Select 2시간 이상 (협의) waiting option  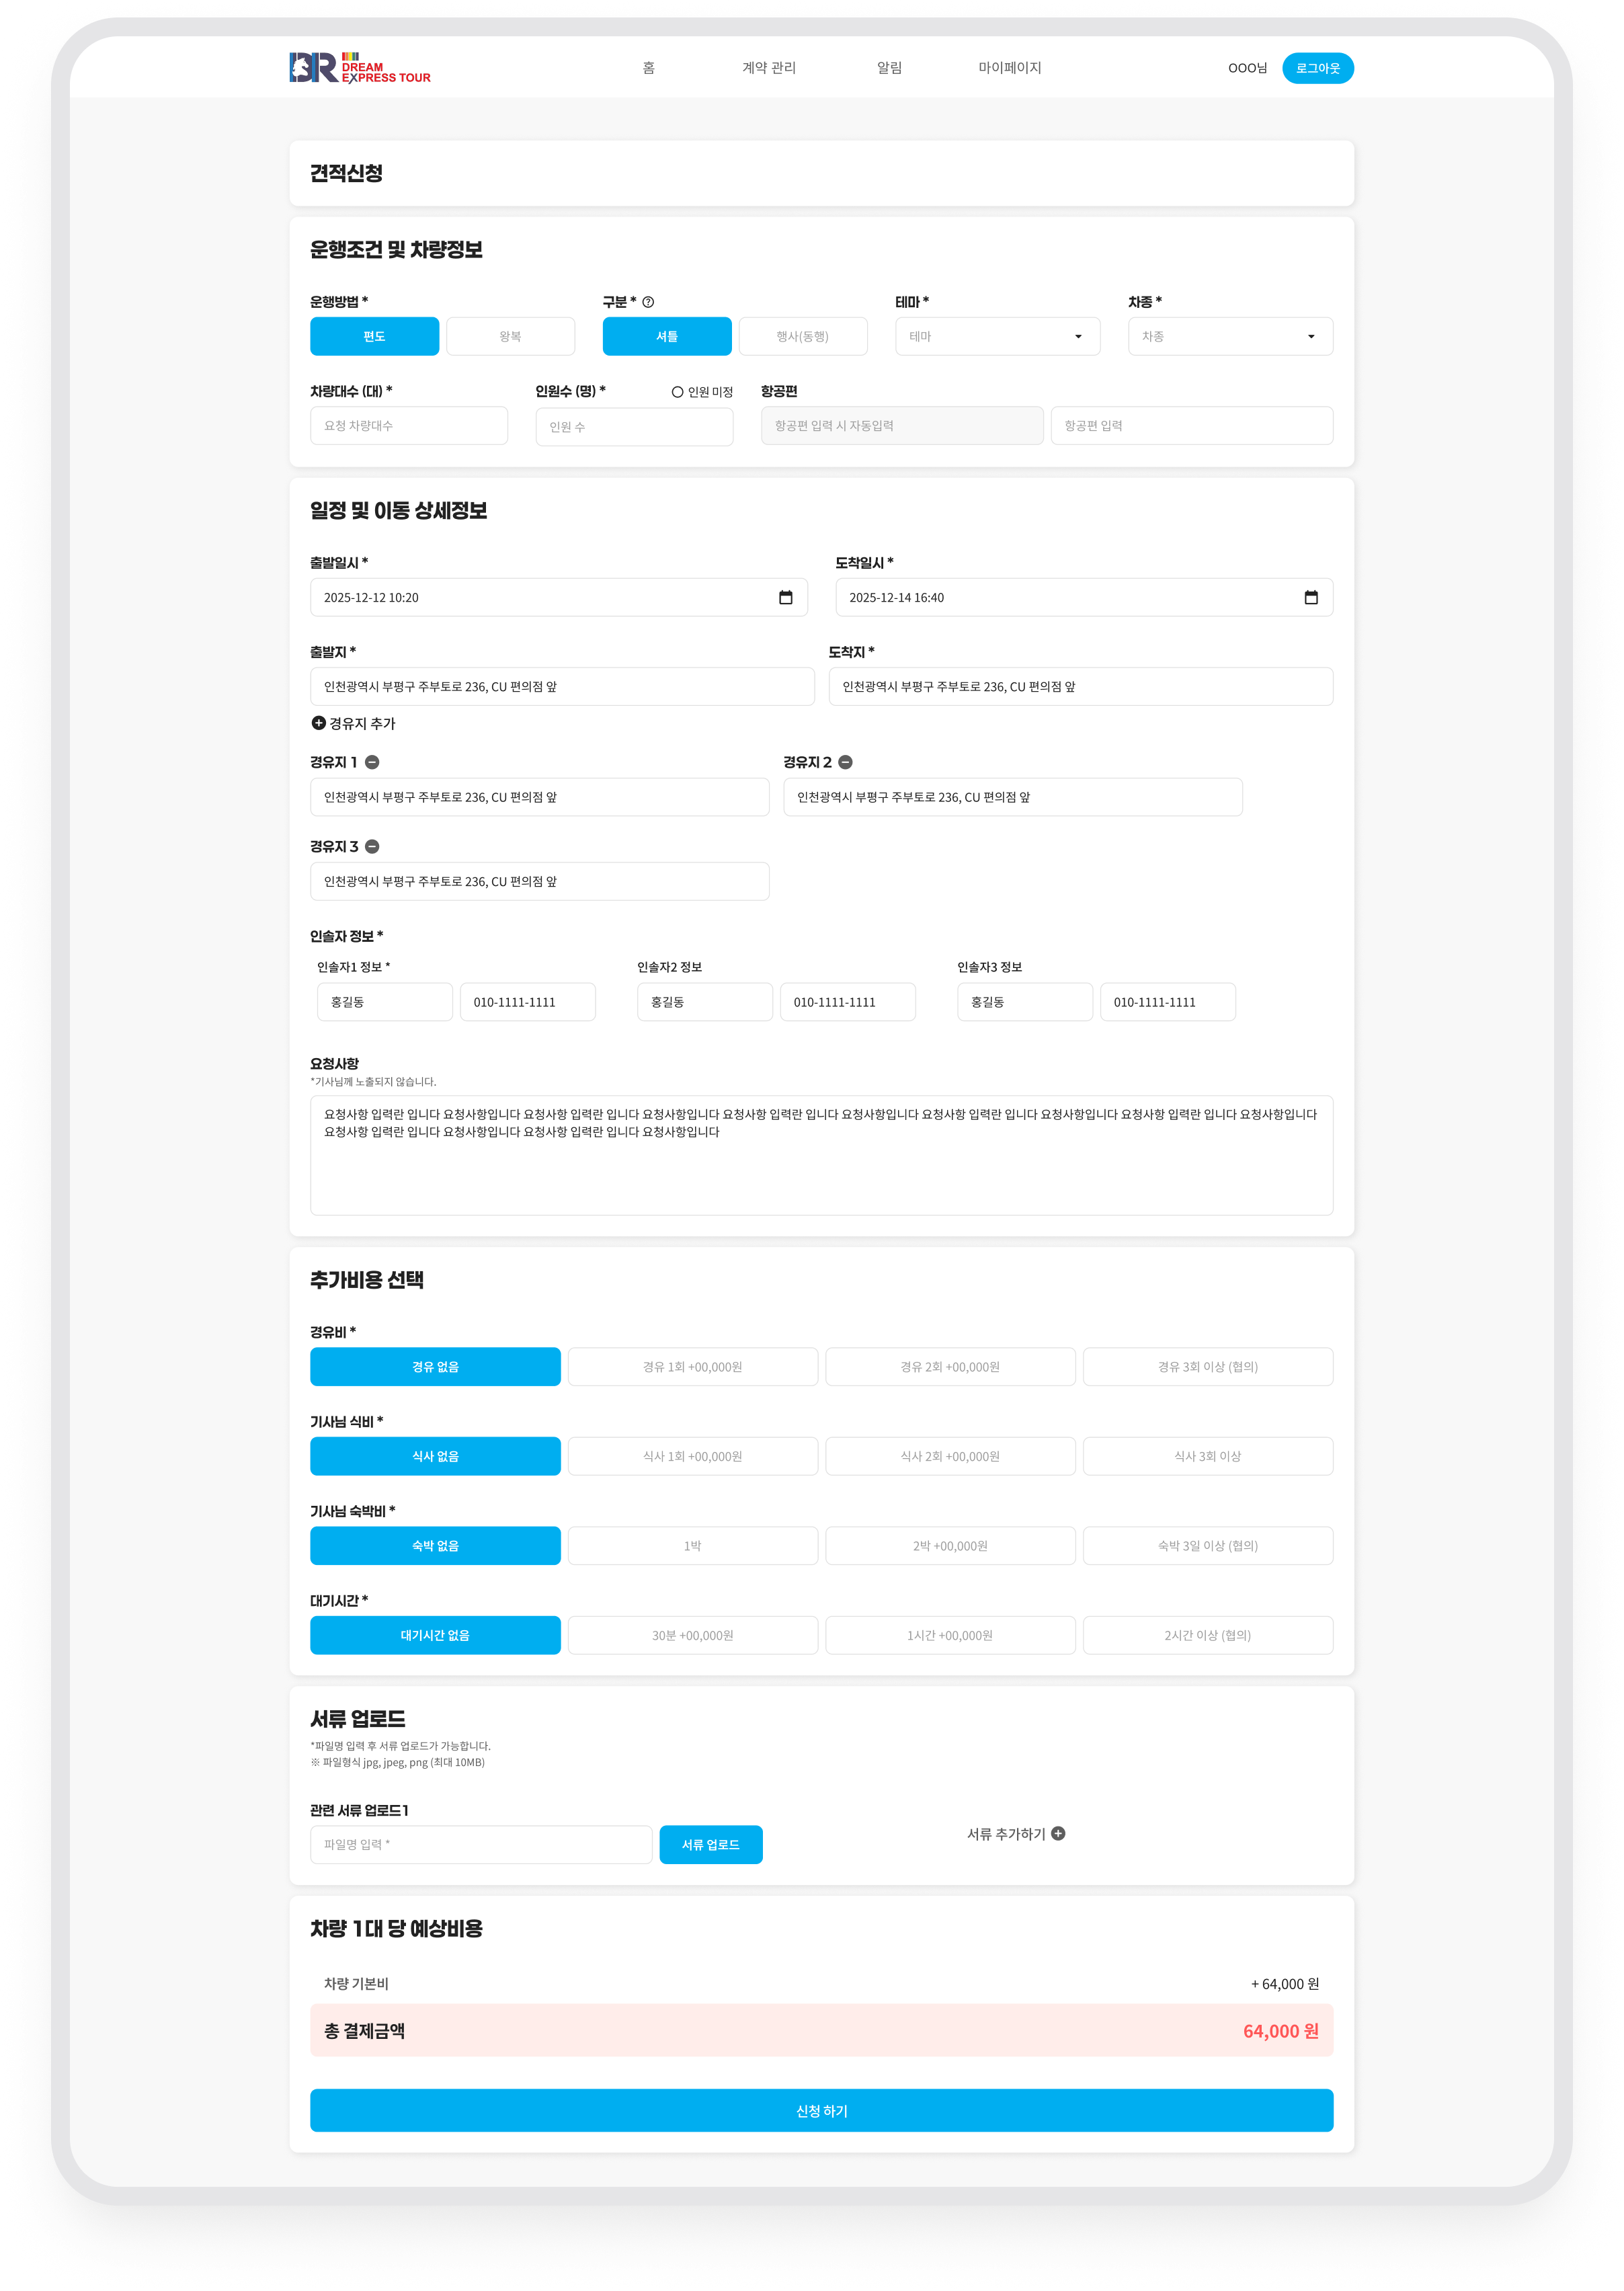pos(1208,1635)
